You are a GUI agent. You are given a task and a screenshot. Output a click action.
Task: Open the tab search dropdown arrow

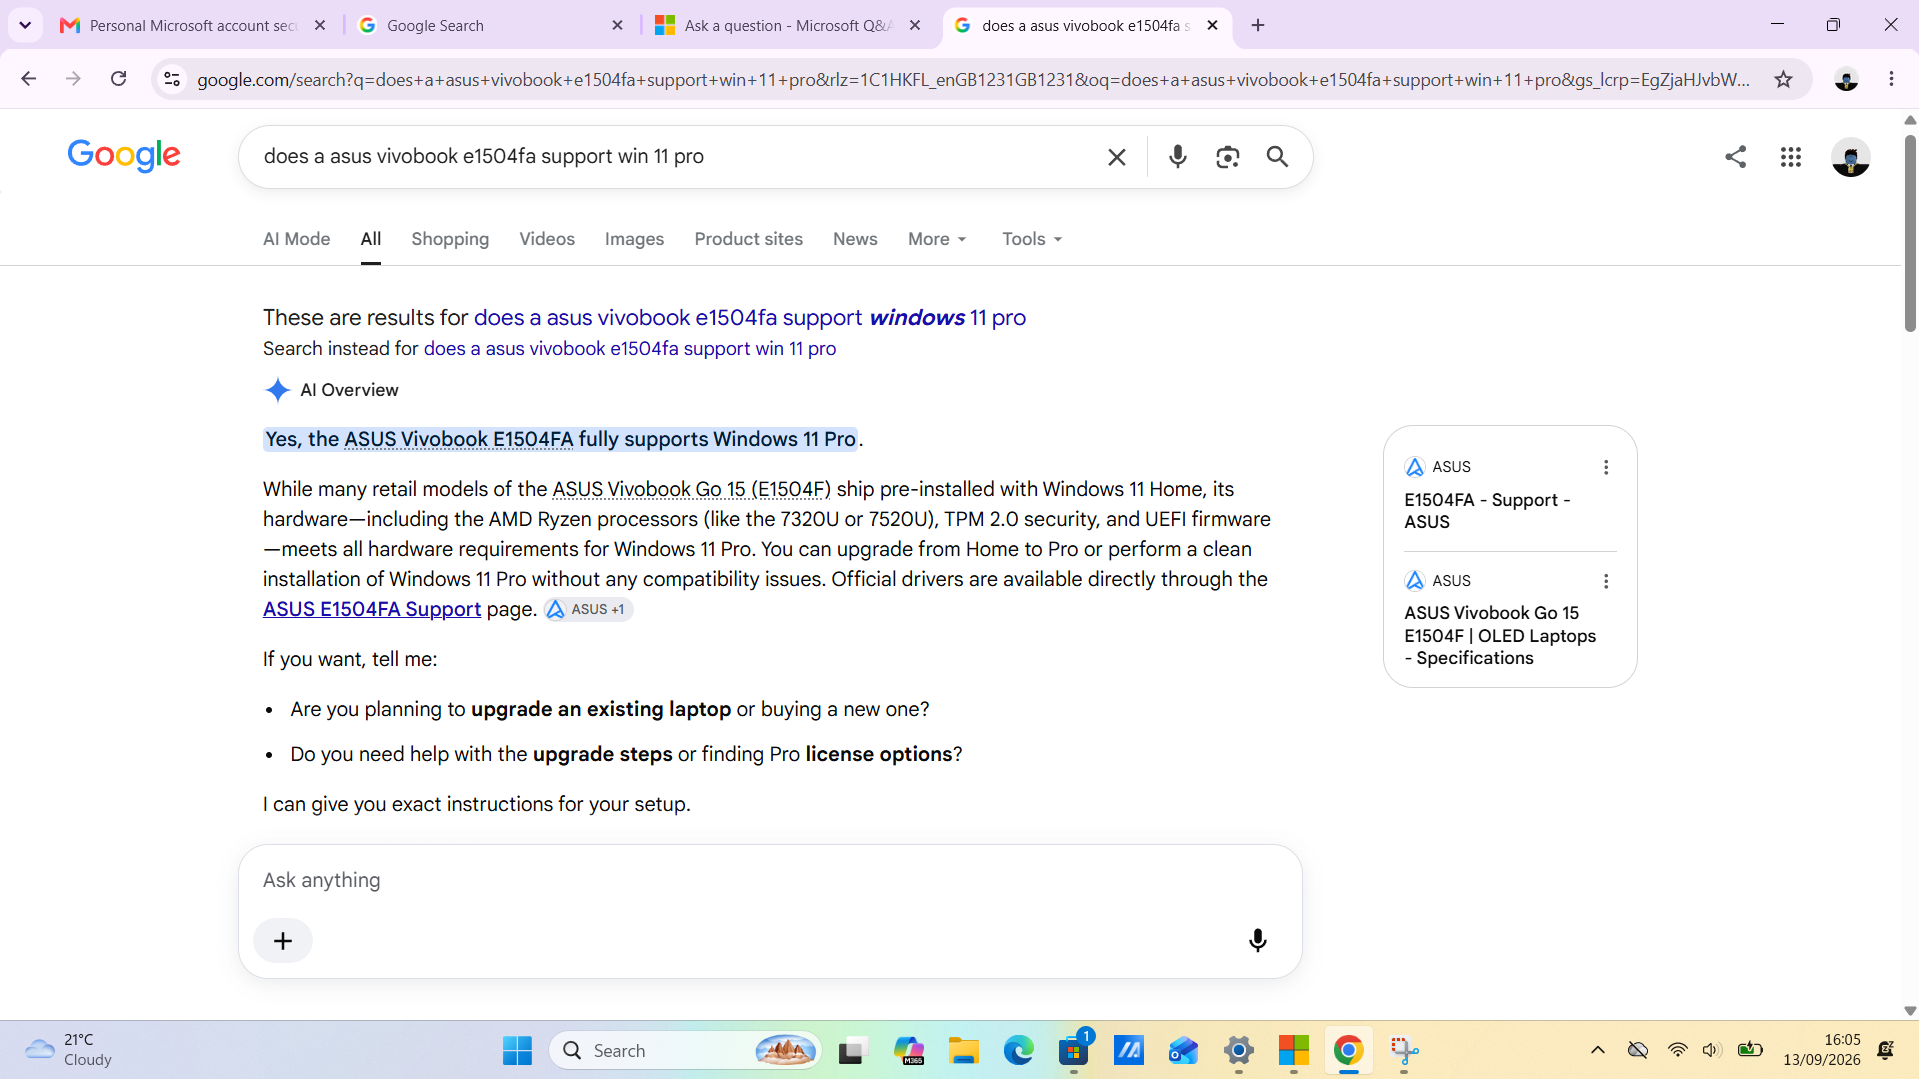(x=25, y=25)
